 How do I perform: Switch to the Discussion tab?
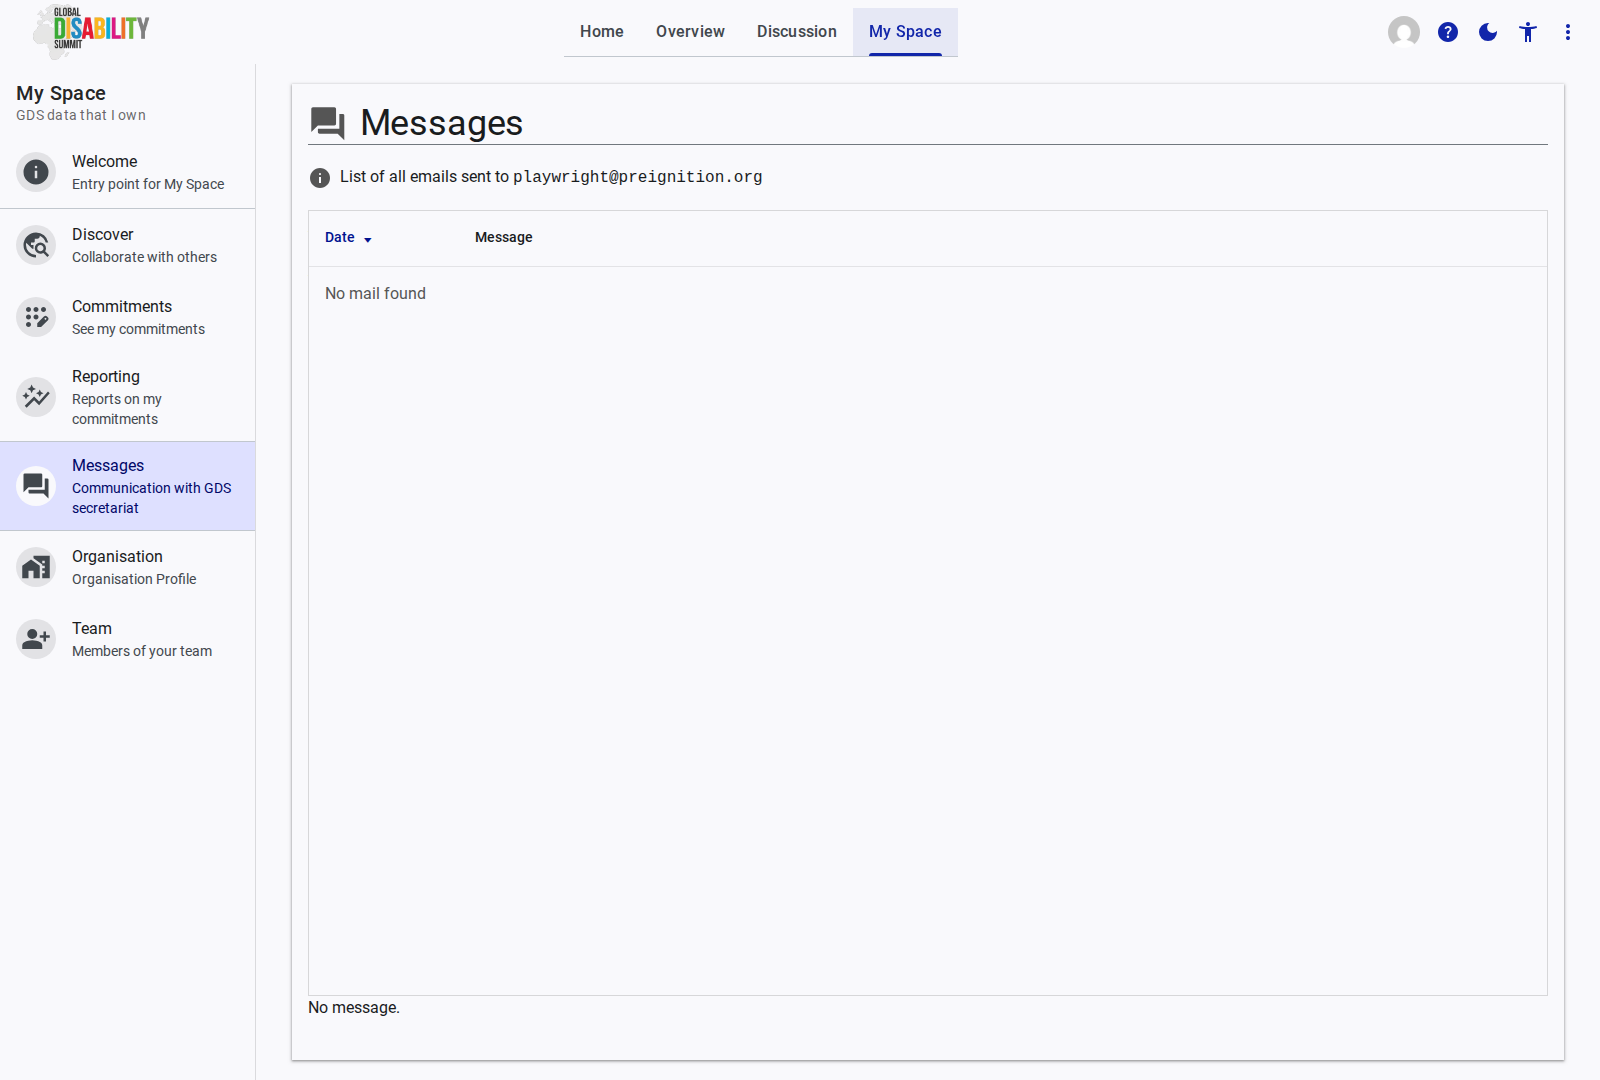(796, 31)
